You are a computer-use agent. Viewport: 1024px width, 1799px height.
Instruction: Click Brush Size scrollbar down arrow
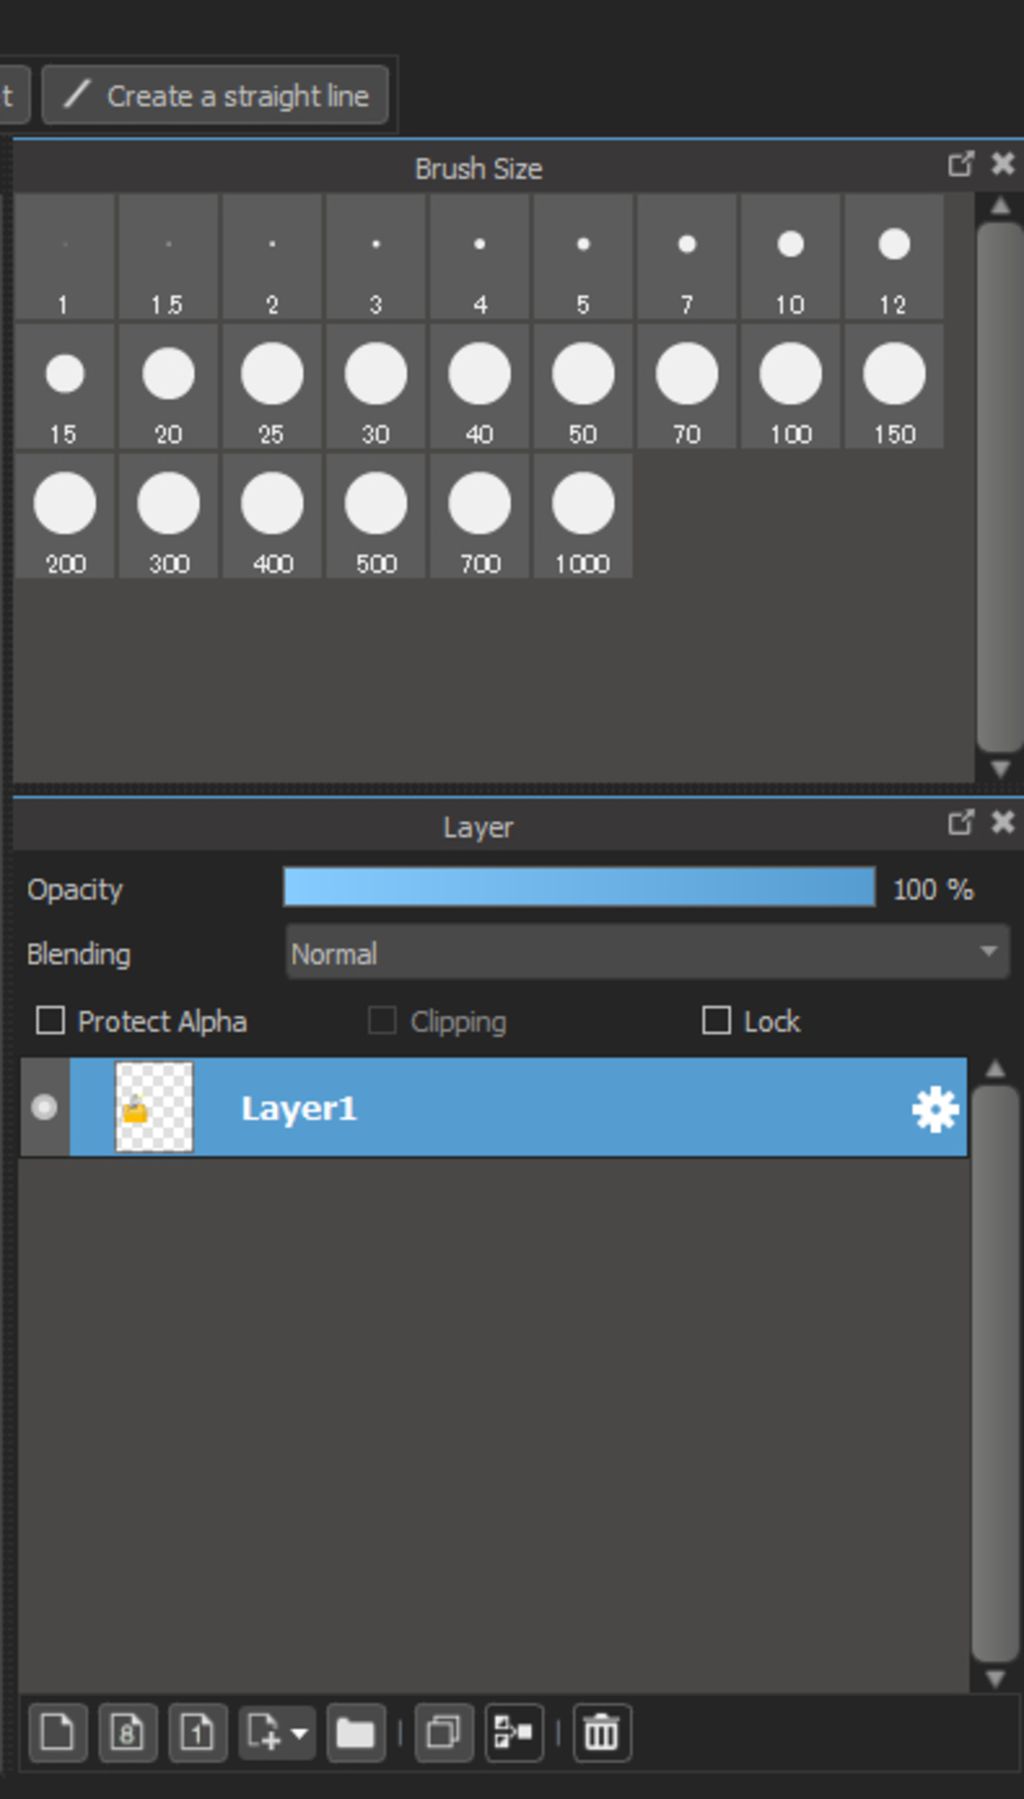tap(999, 769)
